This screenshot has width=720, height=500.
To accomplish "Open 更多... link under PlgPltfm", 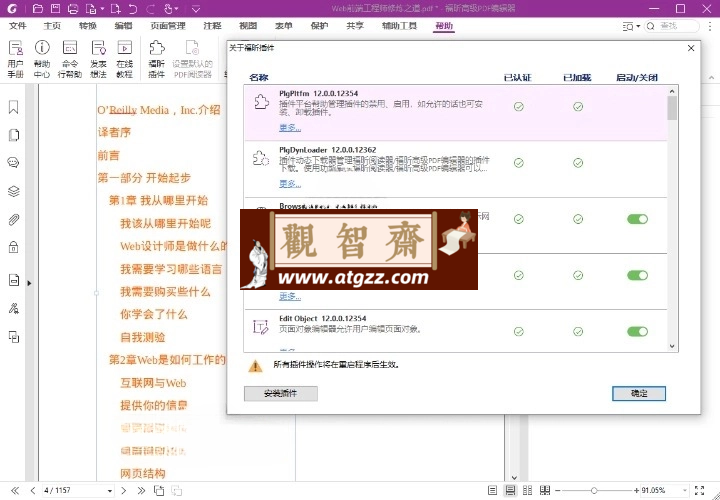I will (x=290, y=128).
